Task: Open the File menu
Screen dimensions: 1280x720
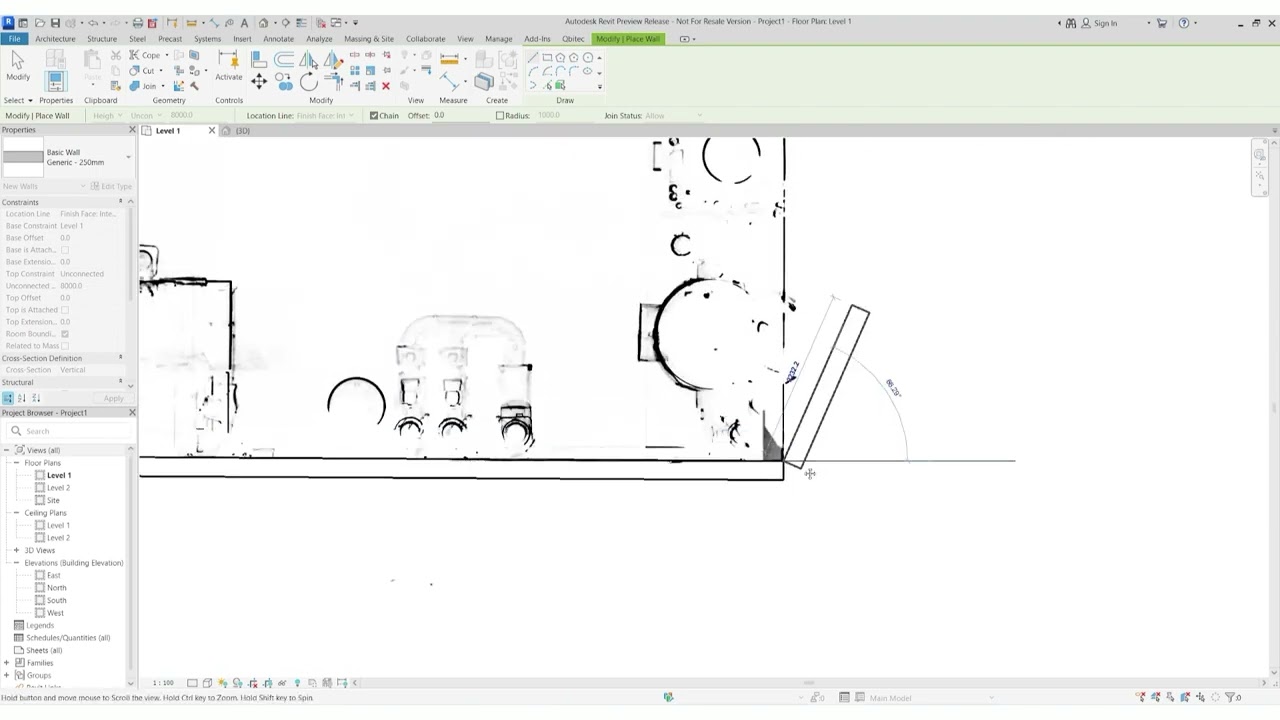Action: (x=15, y=39)
